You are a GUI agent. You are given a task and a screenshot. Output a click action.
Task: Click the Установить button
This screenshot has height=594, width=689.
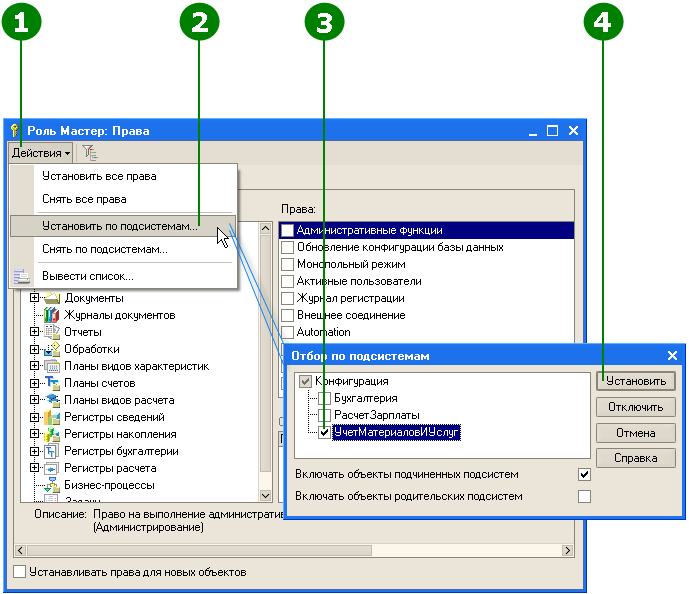point(636,381)
